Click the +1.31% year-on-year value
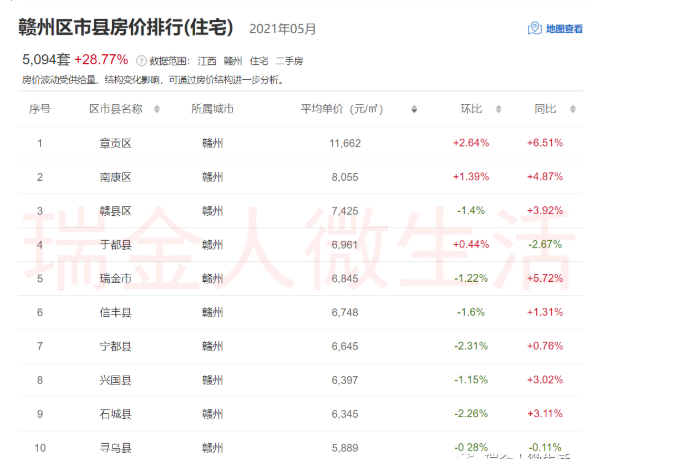This screenshot has height=459, width=678. click(545, 312)
